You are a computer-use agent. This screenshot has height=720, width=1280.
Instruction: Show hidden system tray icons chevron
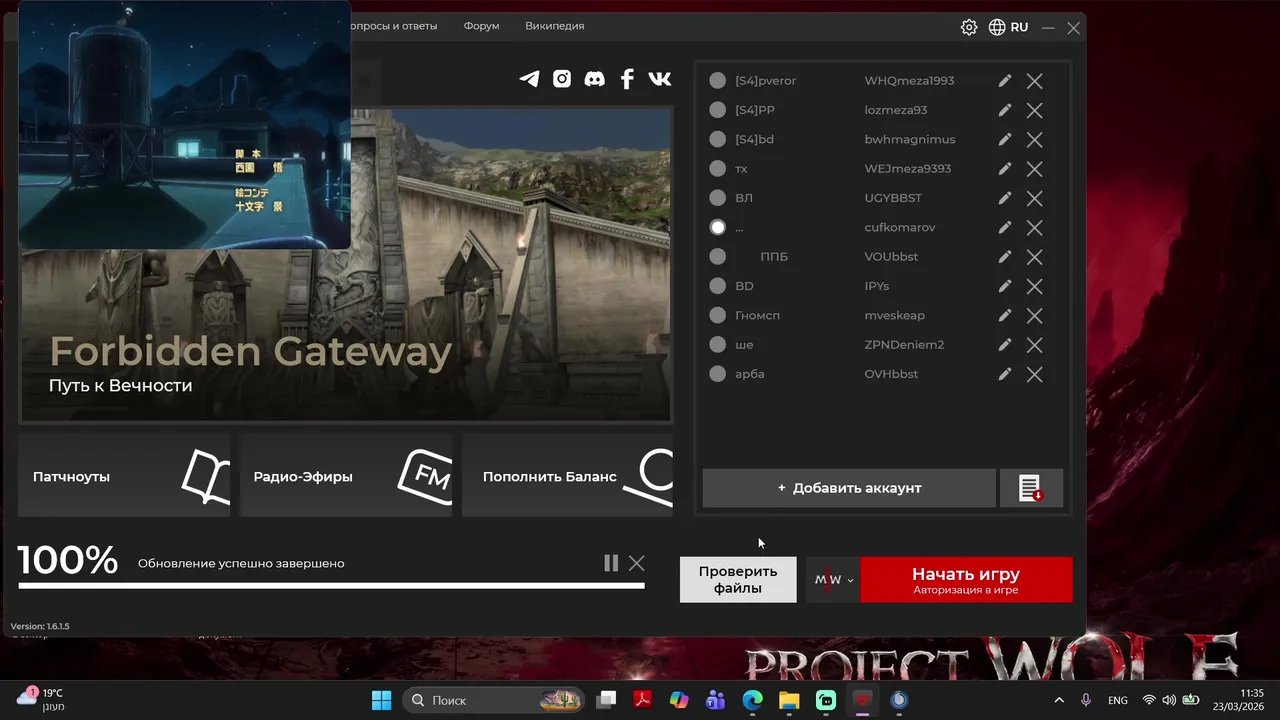(x=1059, y=700)
